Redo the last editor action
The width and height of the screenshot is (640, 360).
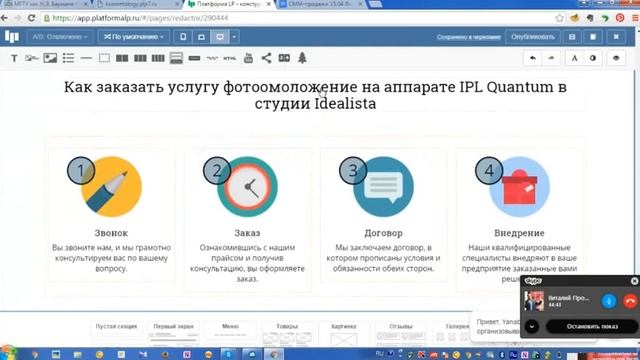pyautogui.click(x=551, y=58)
